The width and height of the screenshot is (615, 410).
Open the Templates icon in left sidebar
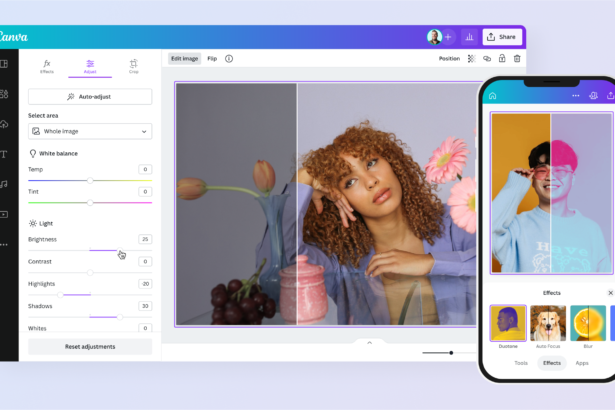4,64
